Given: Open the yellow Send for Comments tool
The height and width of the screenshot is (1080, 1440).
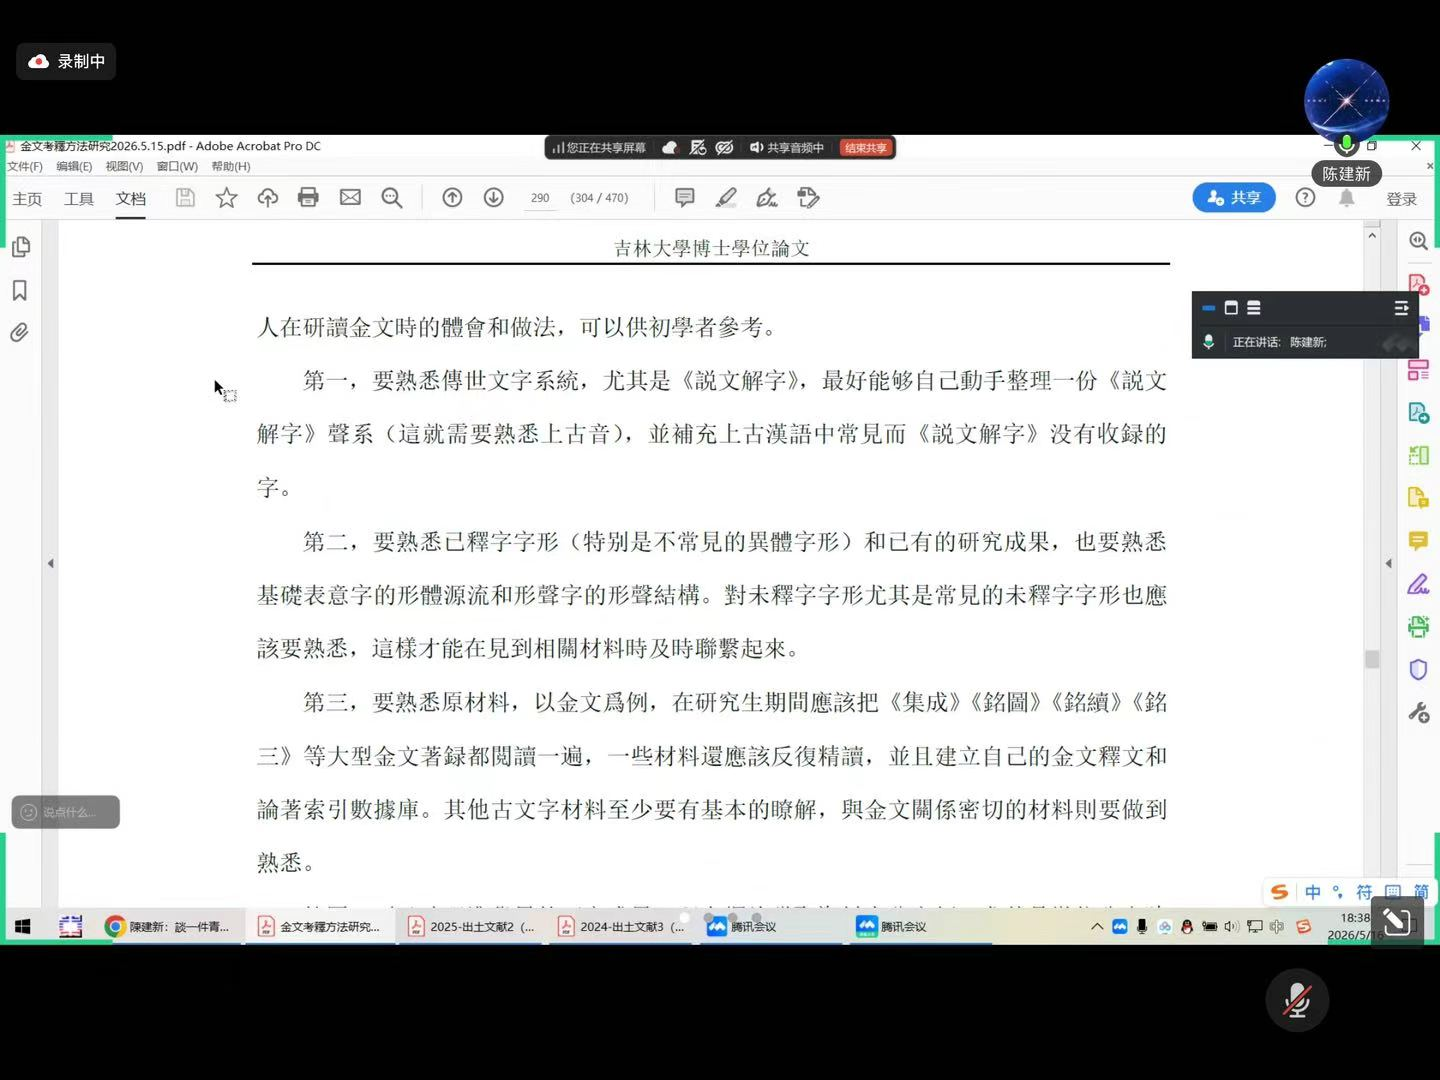Looking at the screenshot, I should (1418, 498).
